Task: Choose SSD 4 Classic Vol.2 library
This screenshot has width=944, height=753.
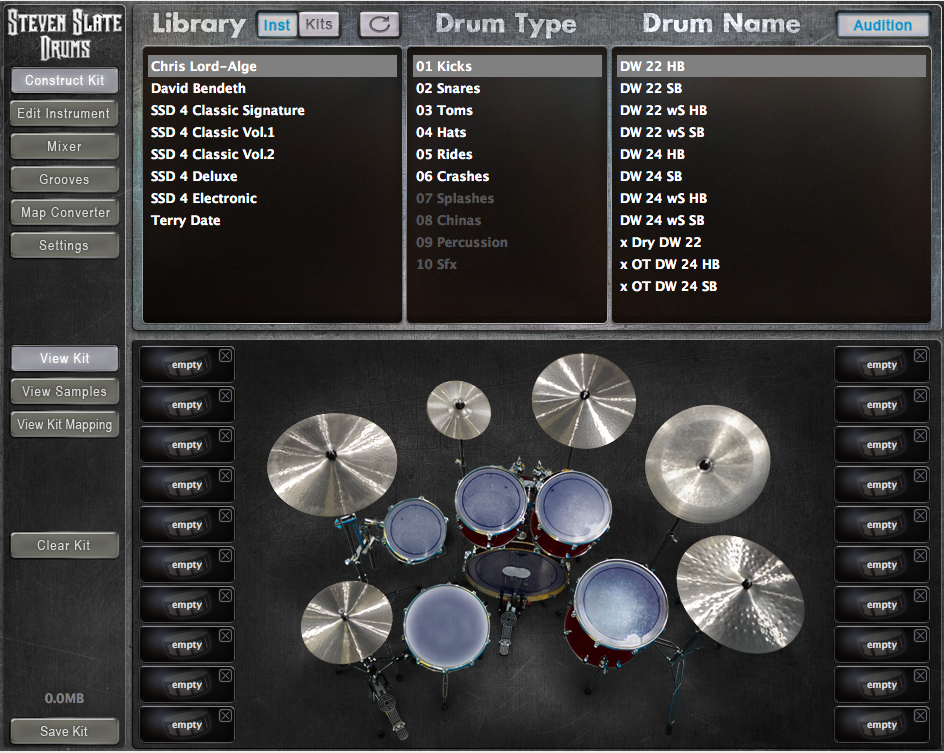Action: (272, 154)
